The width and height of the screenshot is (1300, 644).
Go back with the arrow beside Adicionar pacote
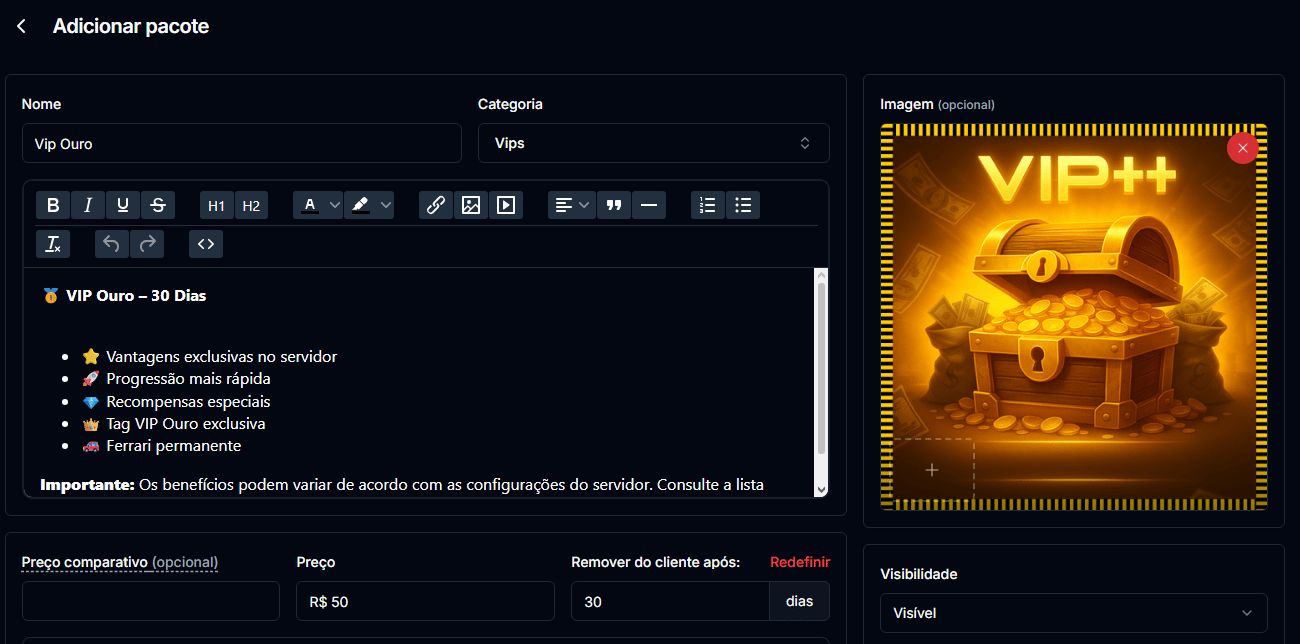coord(21,27)
